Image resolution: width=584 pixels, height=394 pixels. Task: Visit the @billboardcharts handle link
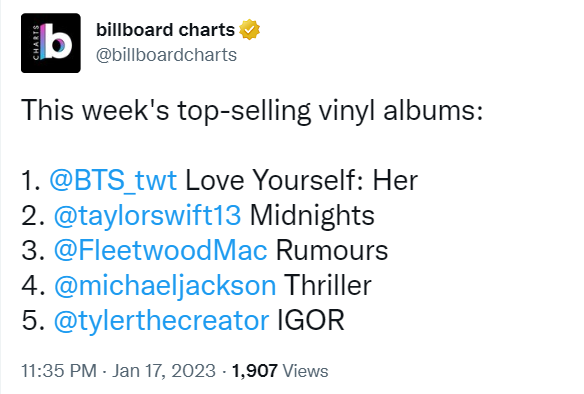coord(166,55)
